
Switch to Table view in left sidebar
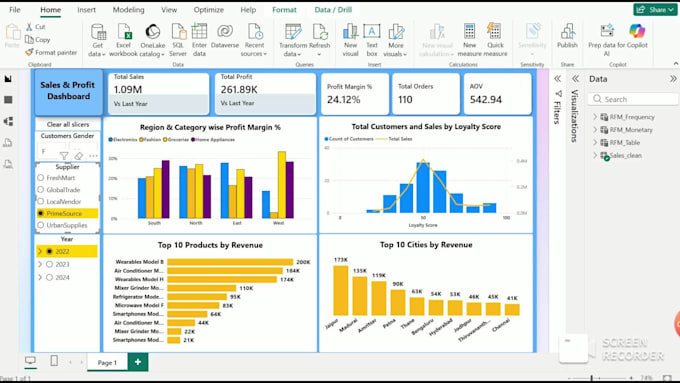coord(8,100)
